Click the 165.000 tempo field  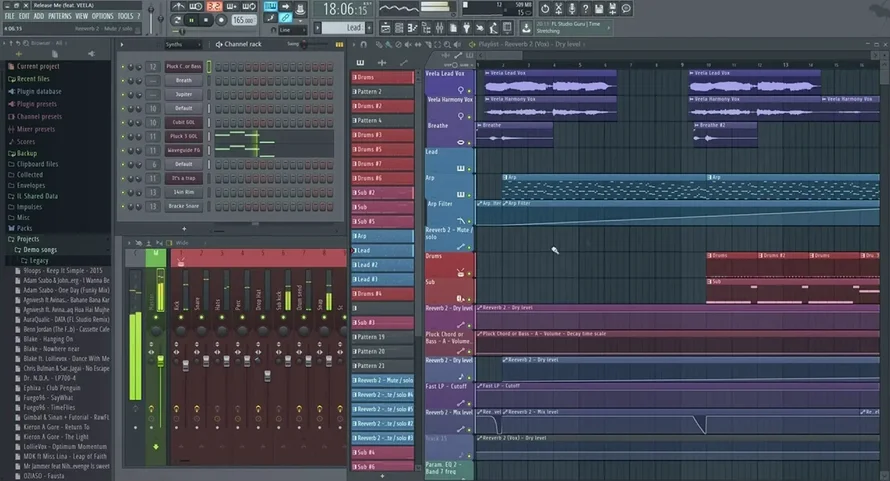(242, 19)
